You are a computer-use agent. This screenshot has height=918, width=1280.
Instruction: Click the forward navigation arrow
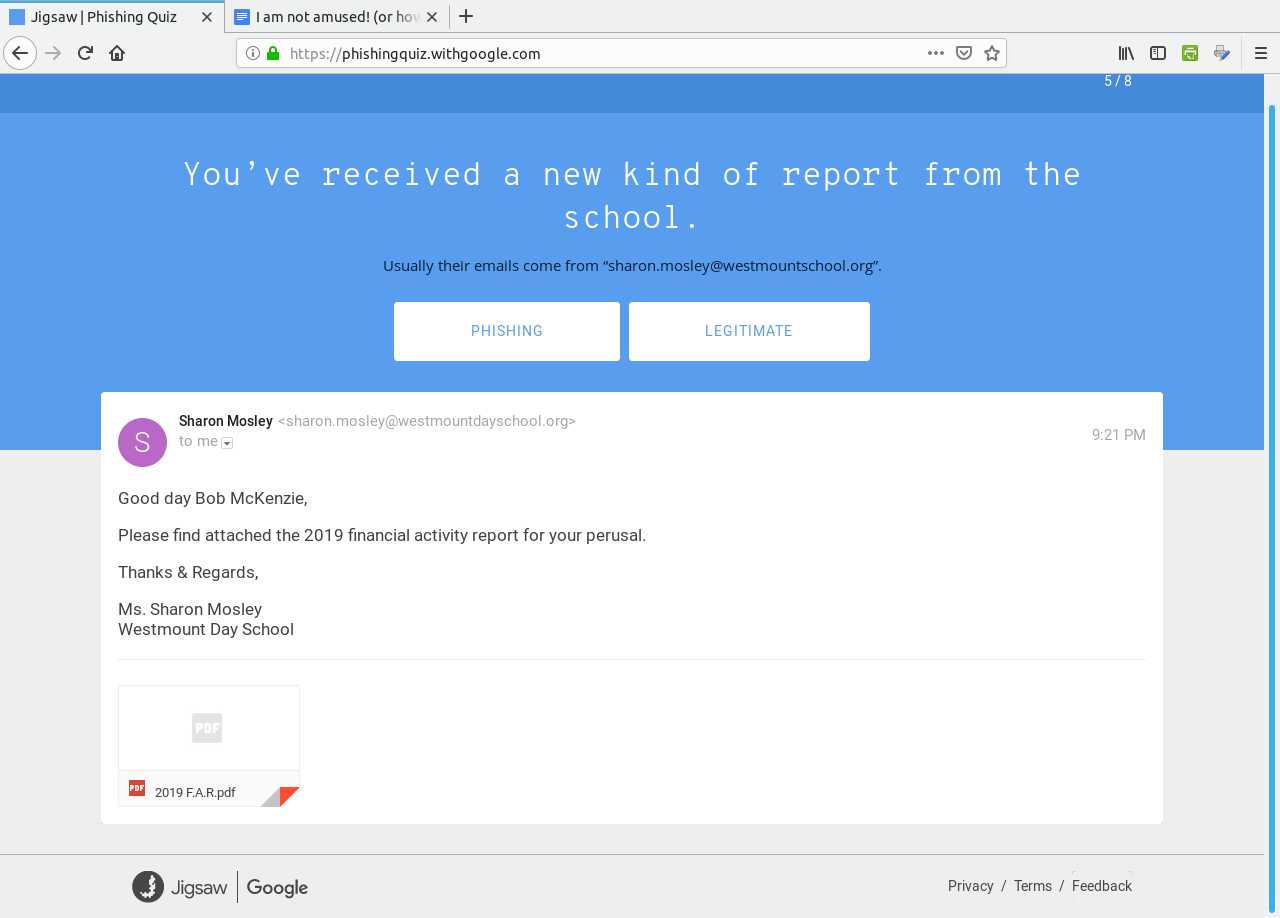point(54,53)
